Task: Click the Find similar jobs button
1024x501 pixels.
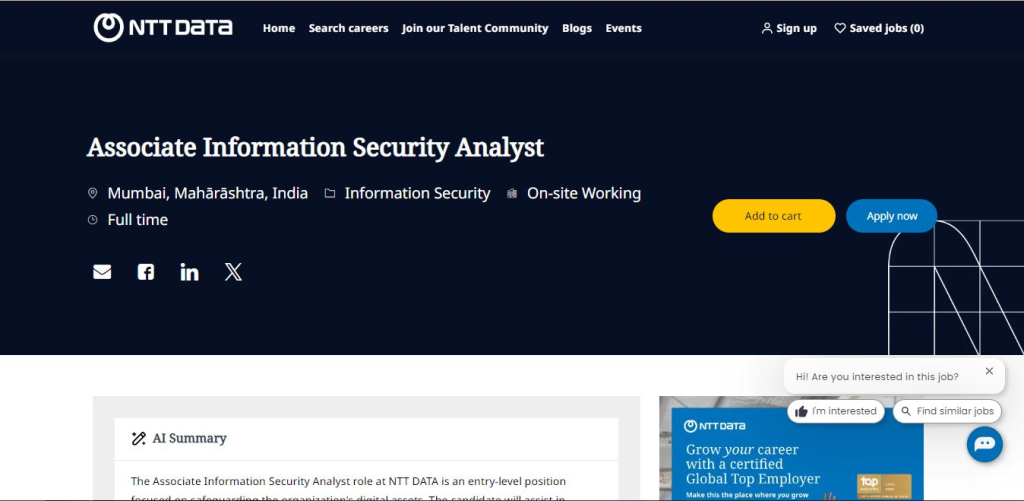Action: (947, 412)
